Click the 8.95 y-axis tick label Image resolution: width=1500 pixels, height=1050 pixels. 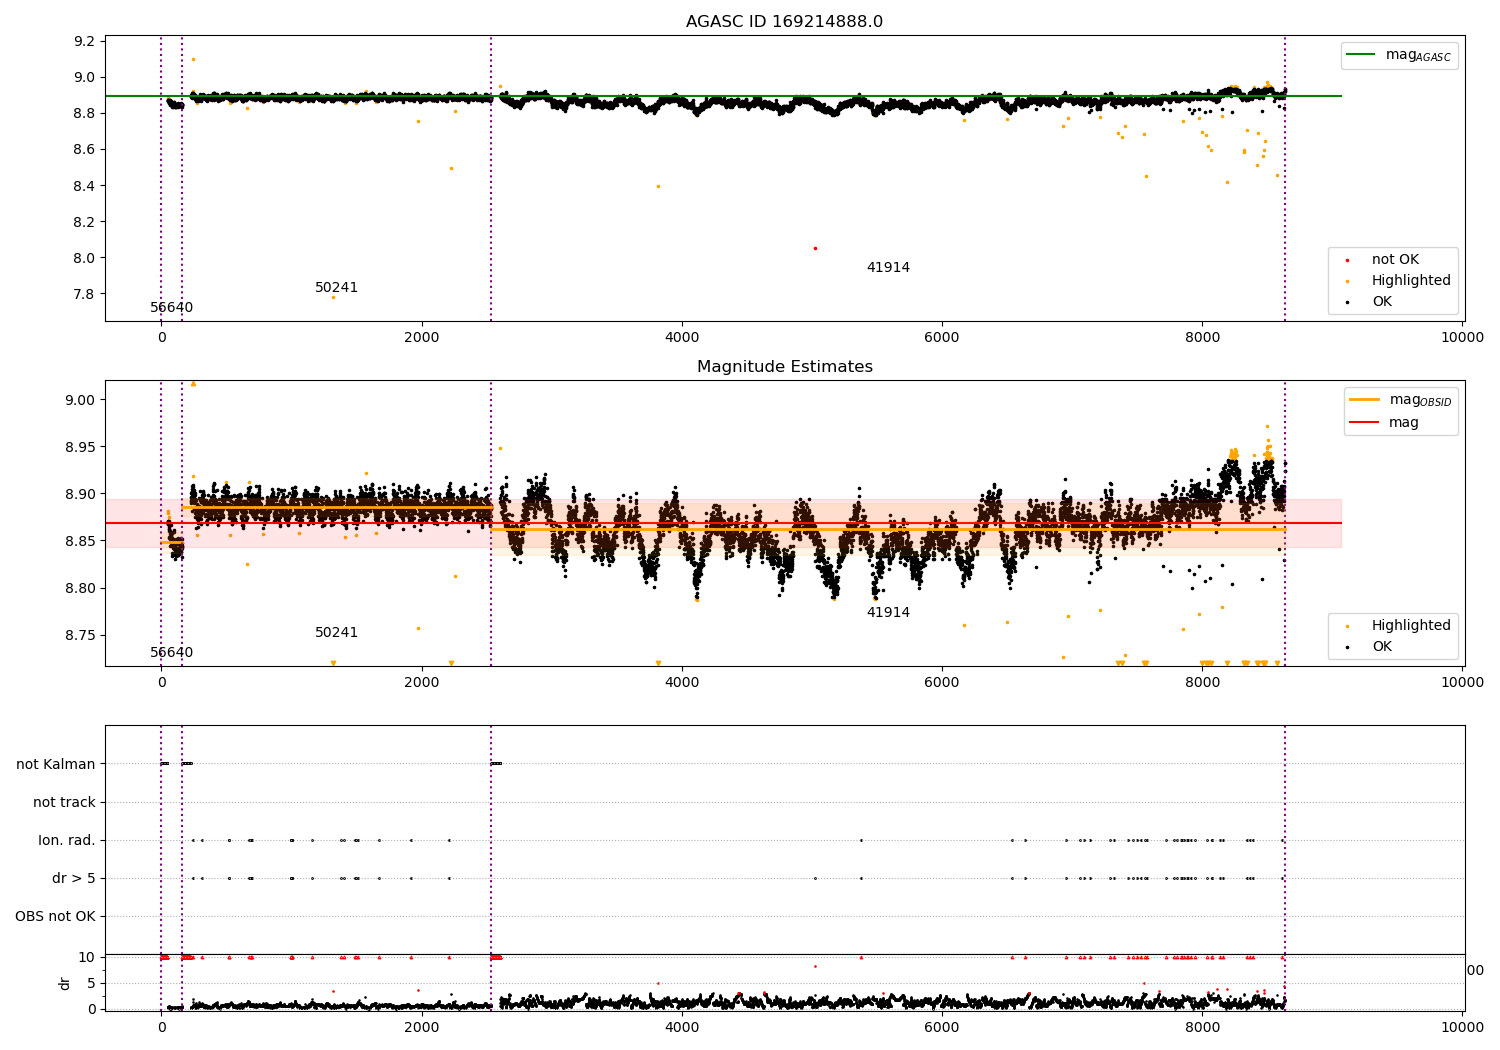tap(81, 448)
